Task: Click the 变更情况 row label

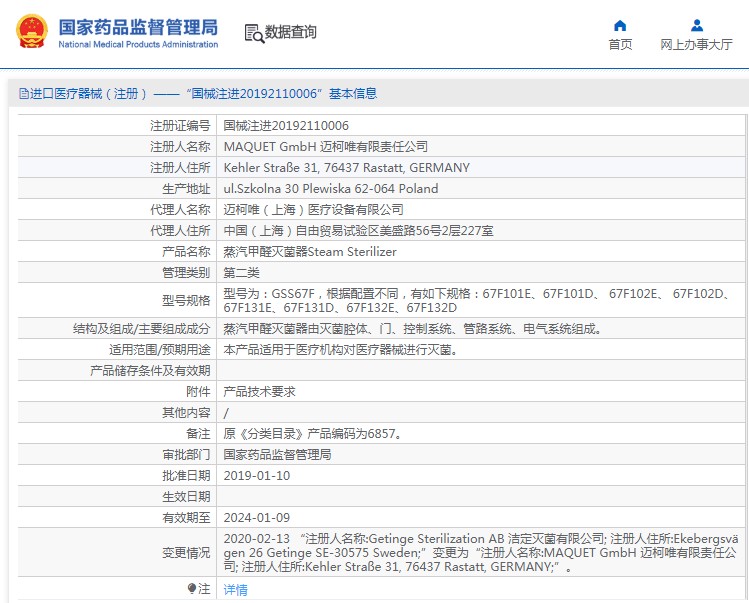Action: [x=186, y=553]
